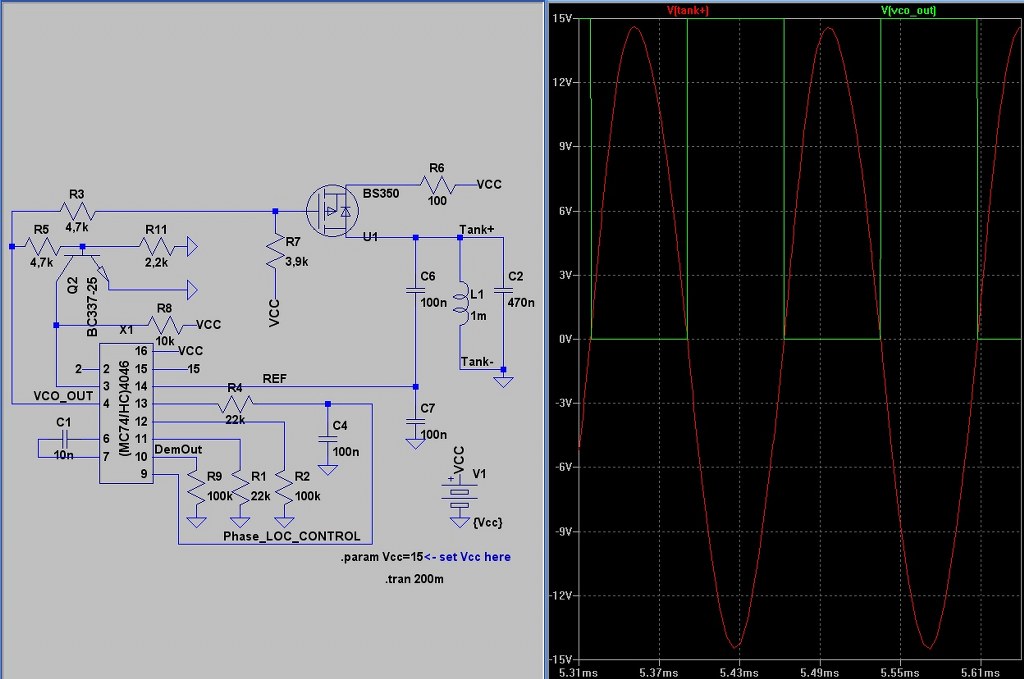
Task: Select the C1 10n capacitor symbol
Action: [x=64, y=439]
